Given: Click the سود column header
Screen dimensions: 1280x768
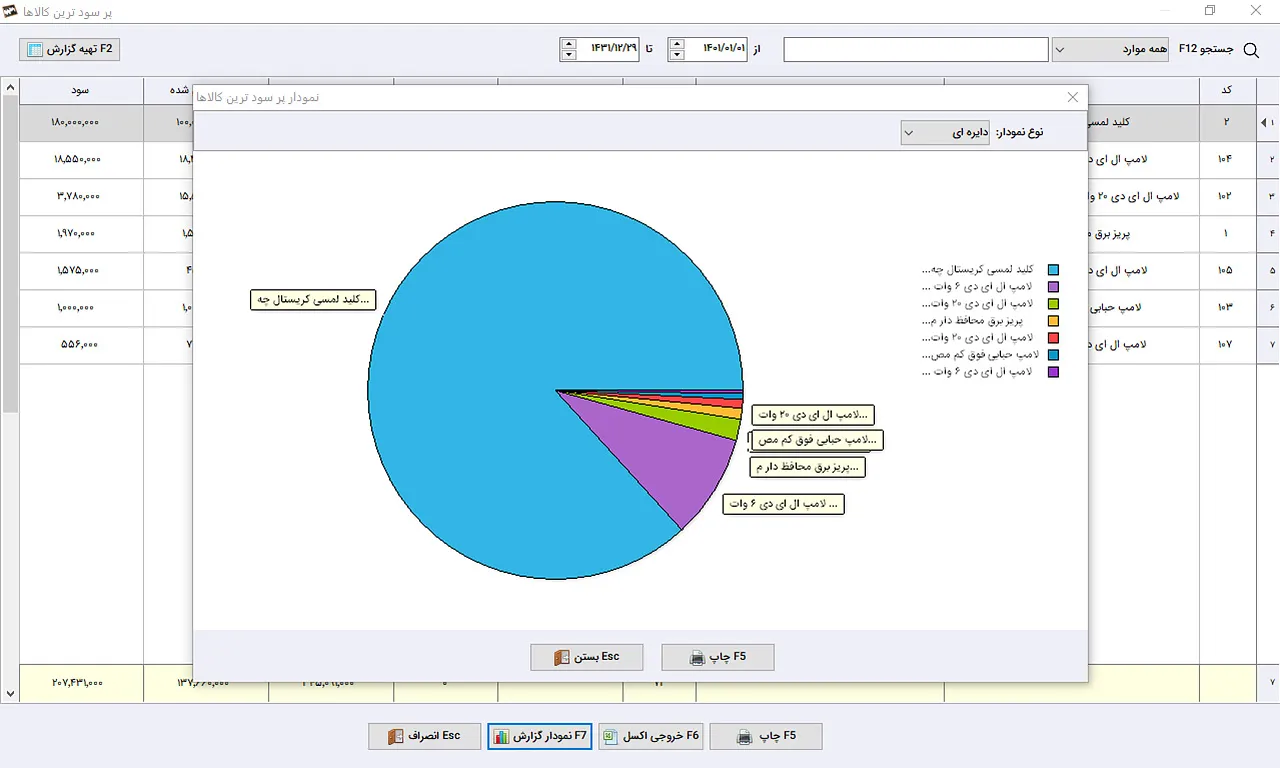Looking at the screenshot, I should (x=81, y=91).
